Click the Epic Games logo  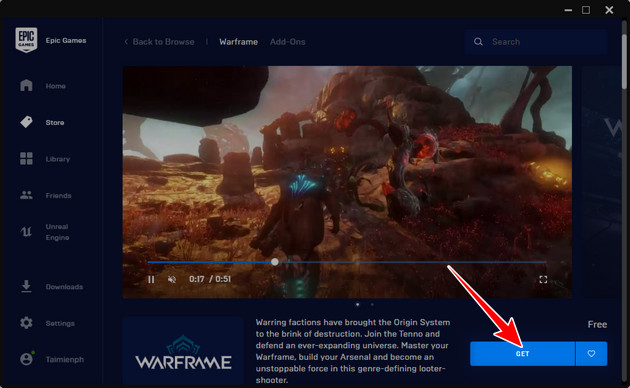(x=27, y=40)
